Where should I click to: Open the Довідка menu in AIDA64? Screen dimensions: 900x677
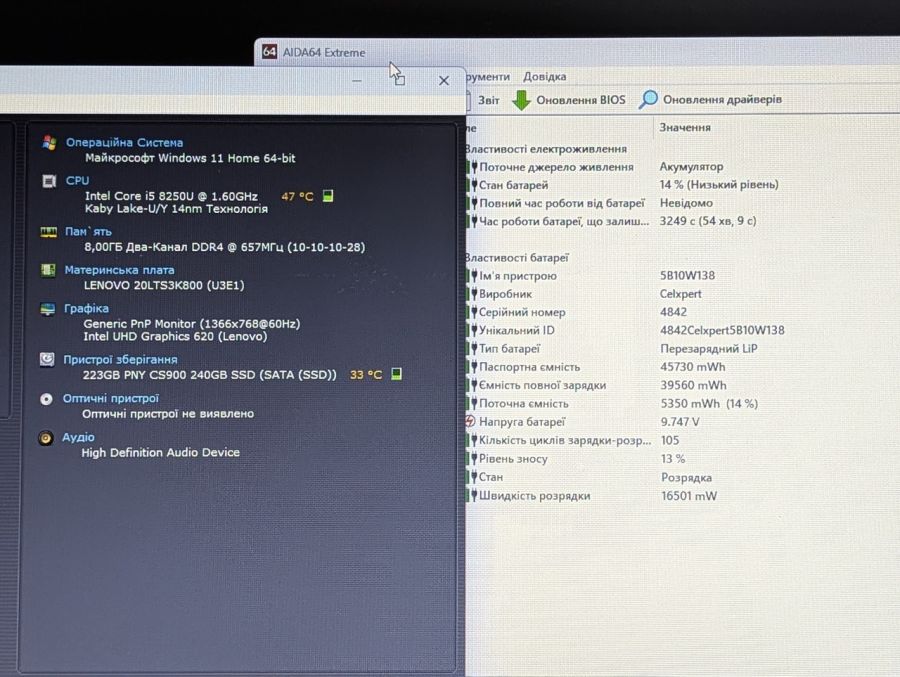pyautogui.click(x=544, y=76)
